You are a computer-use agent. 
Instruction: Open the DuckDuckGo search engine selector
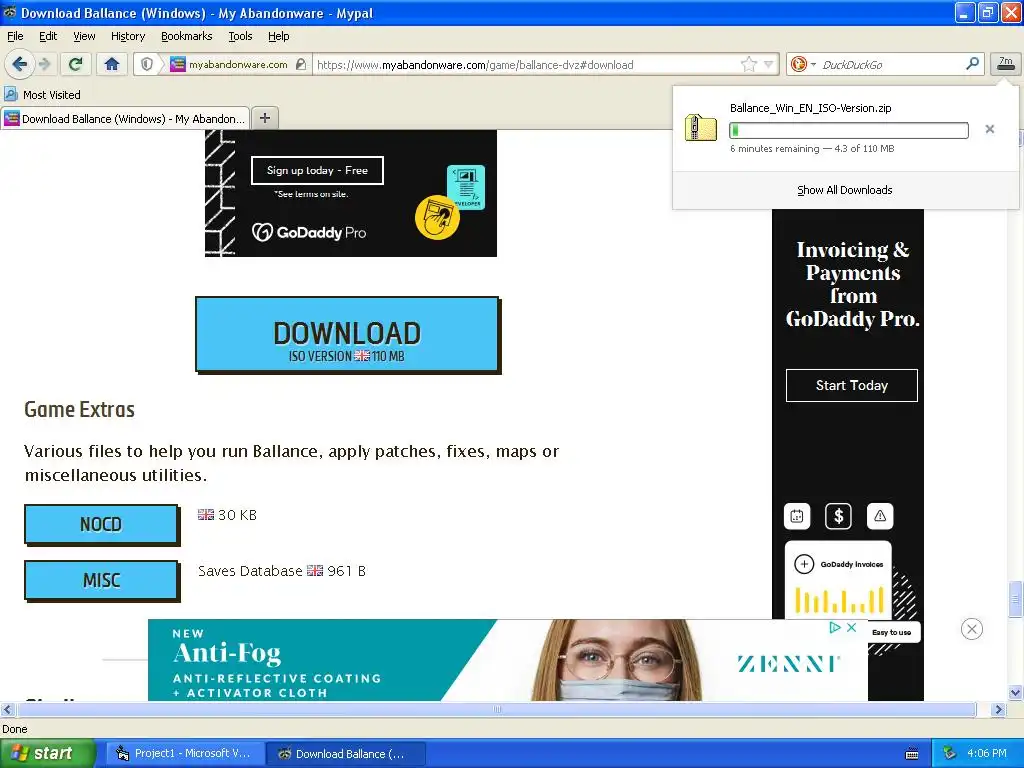(803, 64)
